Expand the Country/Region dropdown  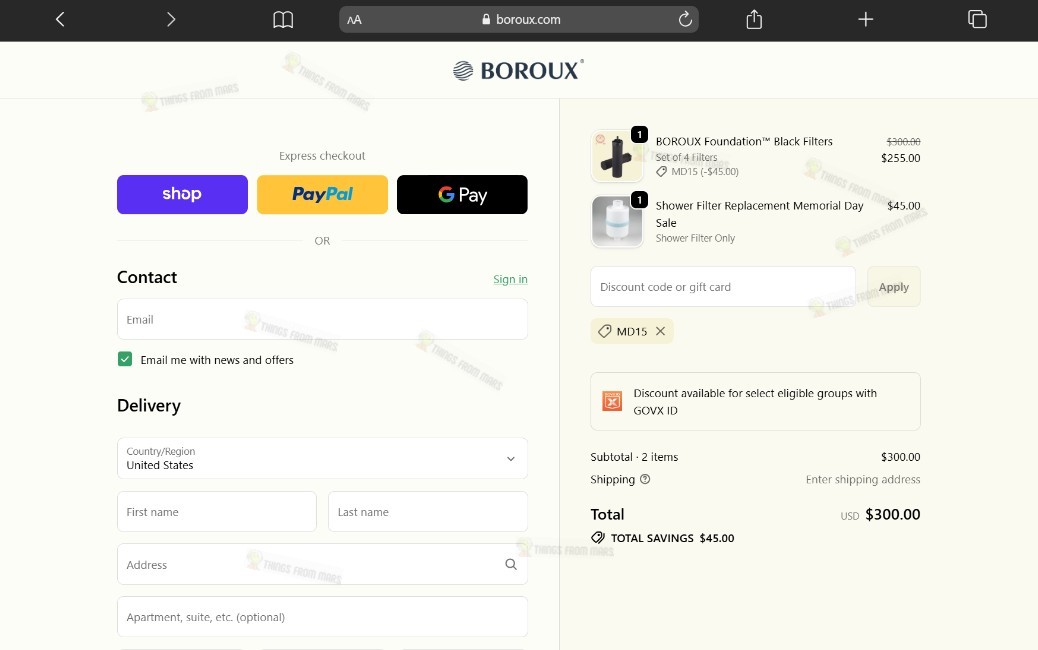322,458
